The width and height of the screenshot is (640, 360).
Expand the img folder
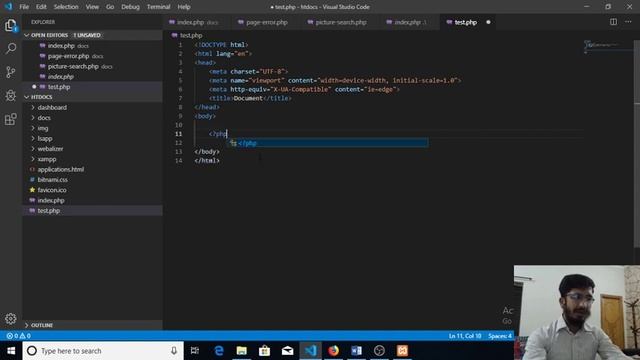coord(43,128)
